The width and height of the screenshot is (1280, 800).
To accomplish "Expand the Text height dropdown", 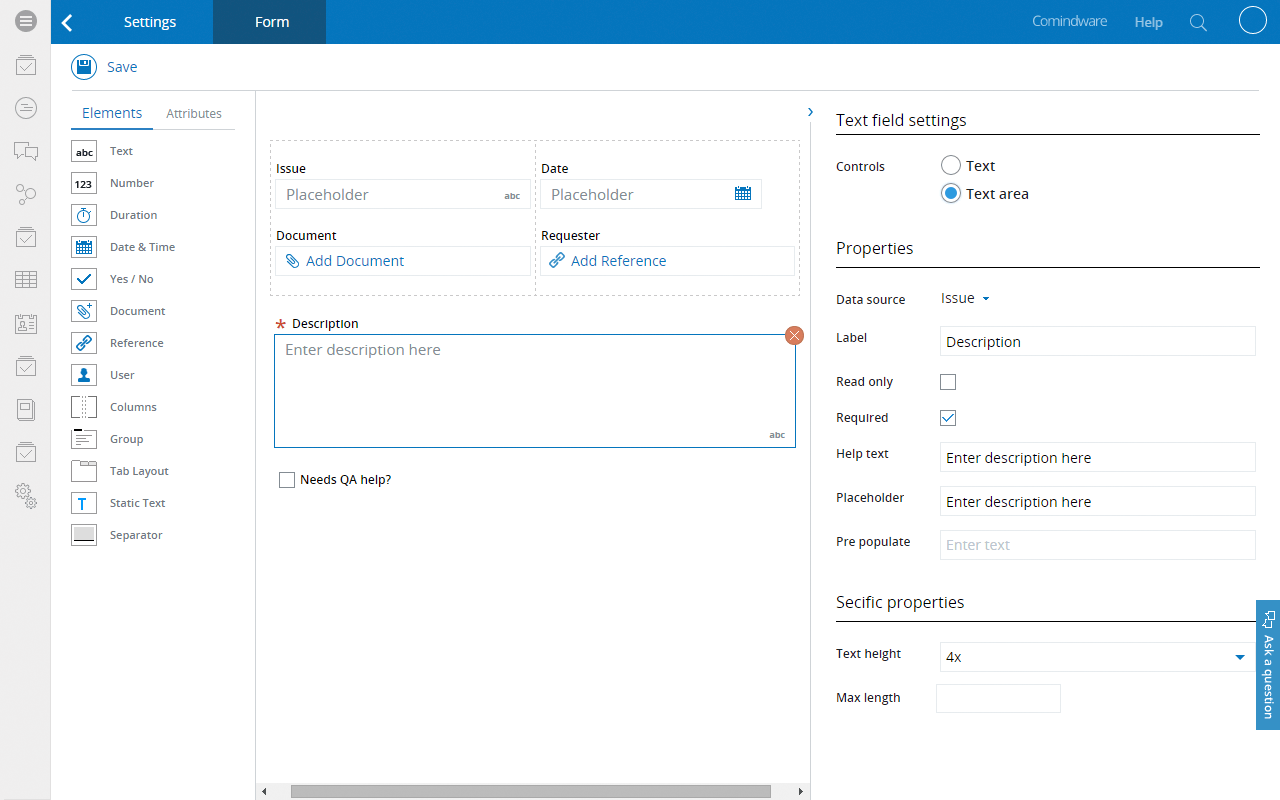I will pyautogui.click(x=1239, y=657).
